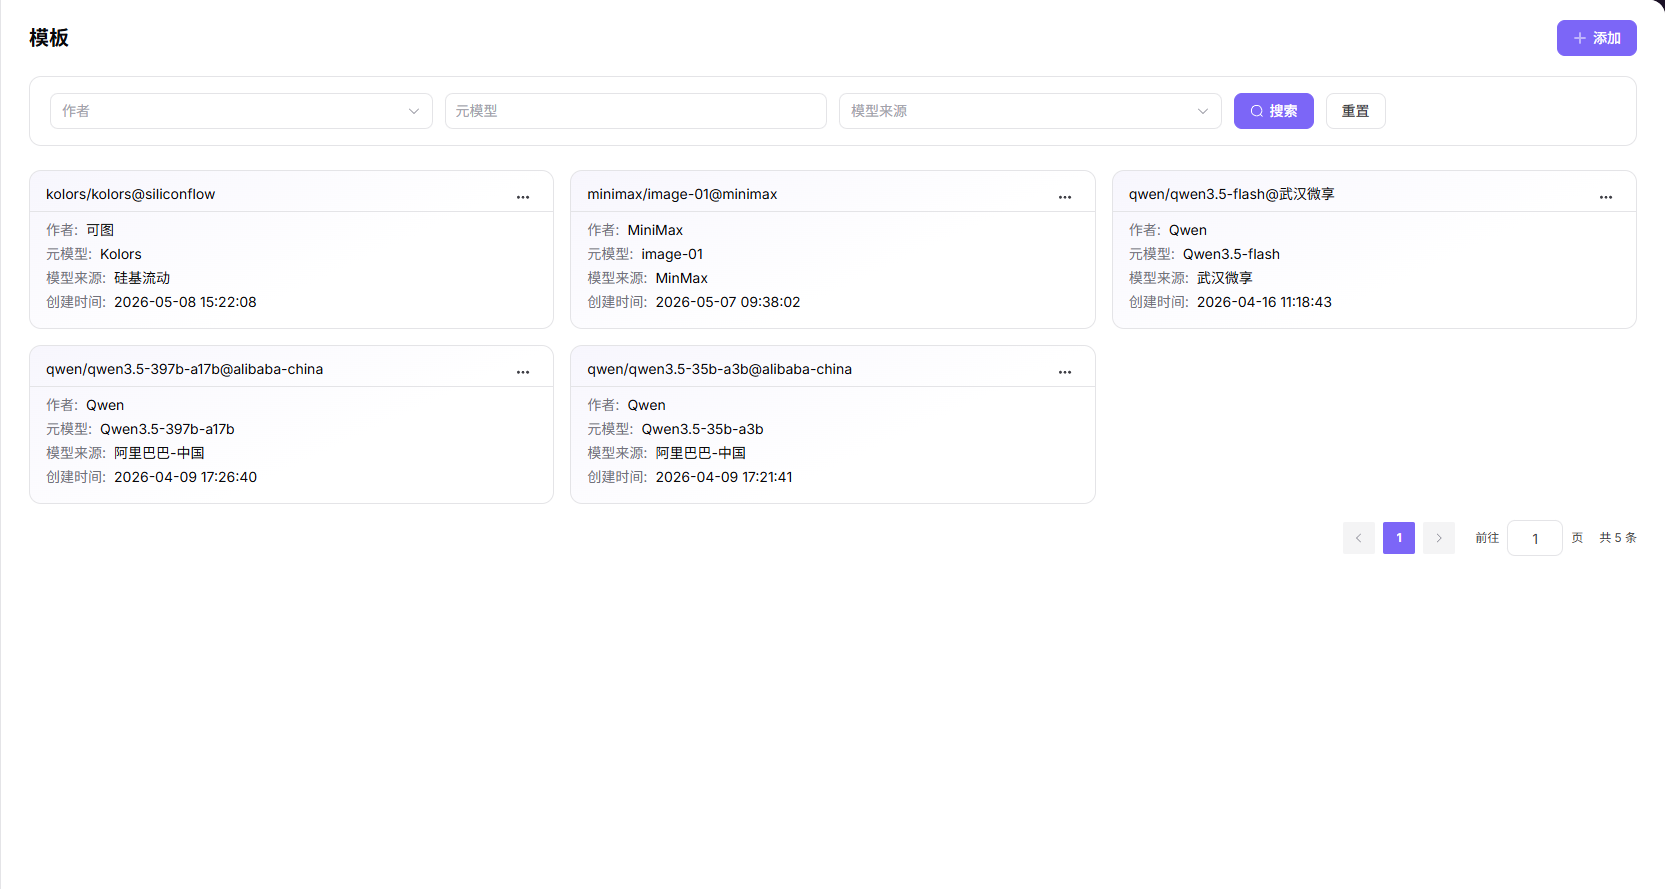Click meta-model value Qwen3.5-flash

click(1231, 254)
